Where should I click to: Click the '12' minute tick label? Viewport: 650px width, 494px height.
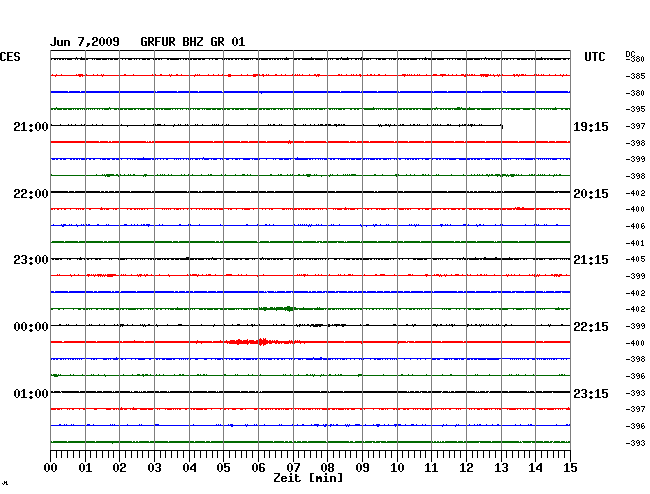pos(466,468)
